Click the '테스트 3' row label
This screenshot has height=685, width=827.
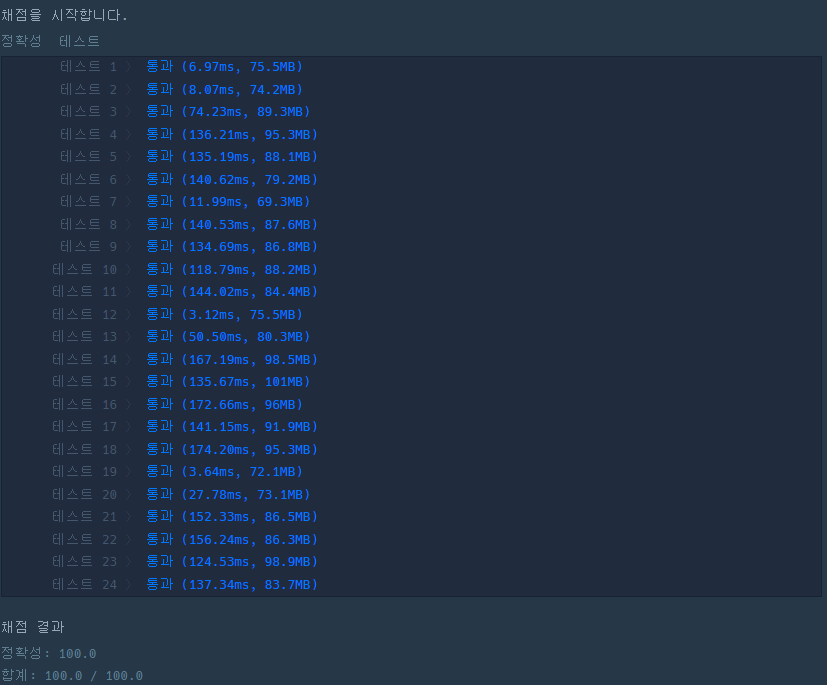point(88,112)
